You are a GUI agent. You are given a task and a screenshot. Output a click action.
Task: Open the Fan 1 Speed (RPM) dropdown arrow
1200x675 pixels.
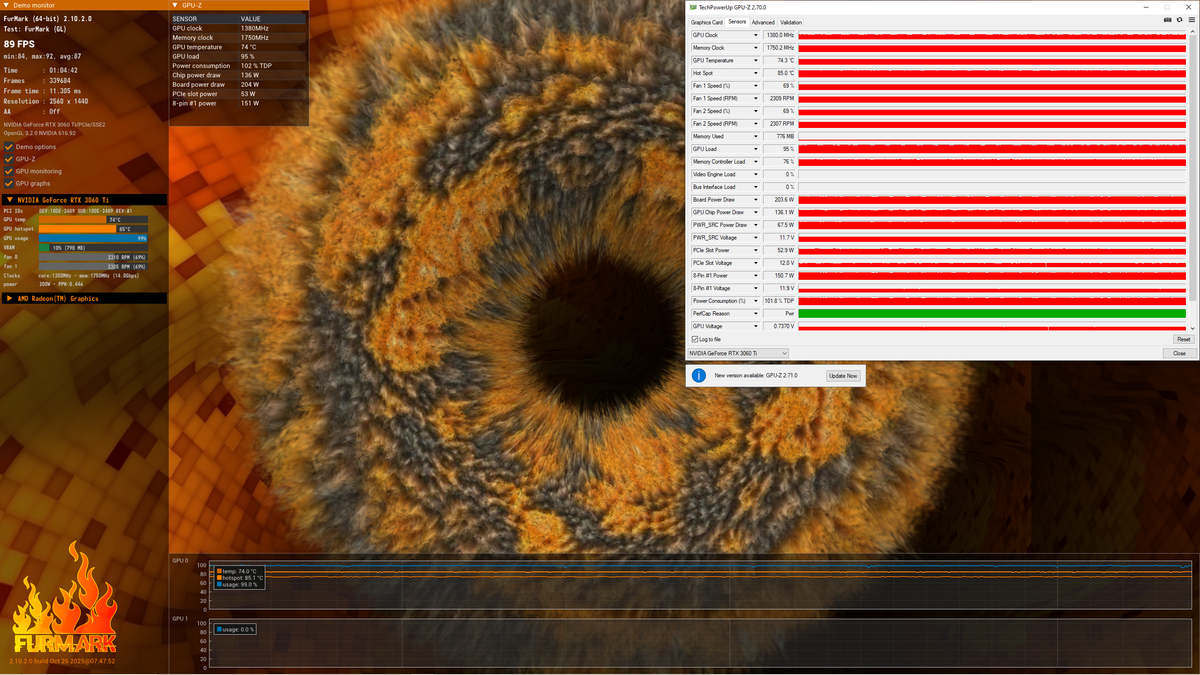(x=756, y=98)
